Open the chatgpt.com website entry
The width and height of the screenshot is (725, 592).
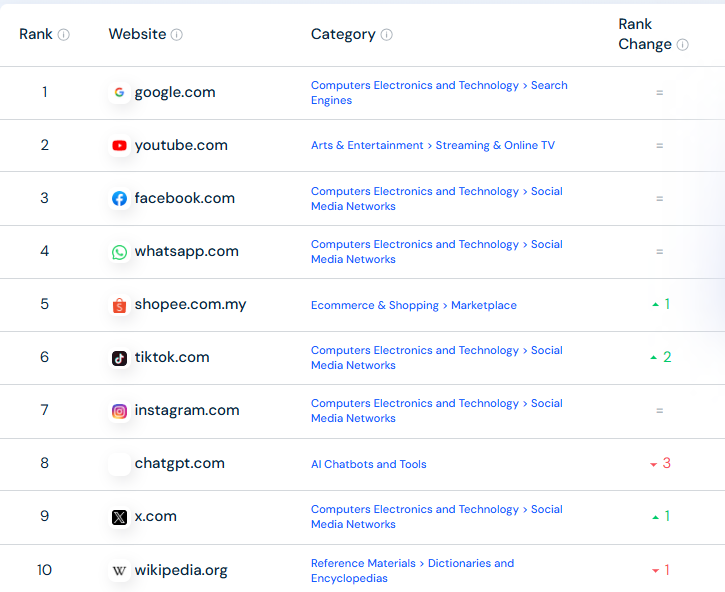179,463
